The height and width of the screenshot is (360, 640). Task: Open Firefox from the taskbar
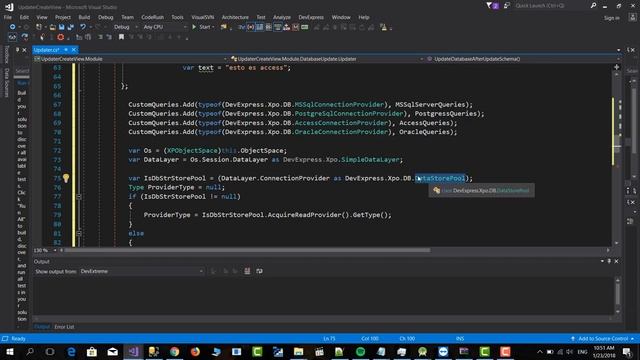click(x=195, y=351)
